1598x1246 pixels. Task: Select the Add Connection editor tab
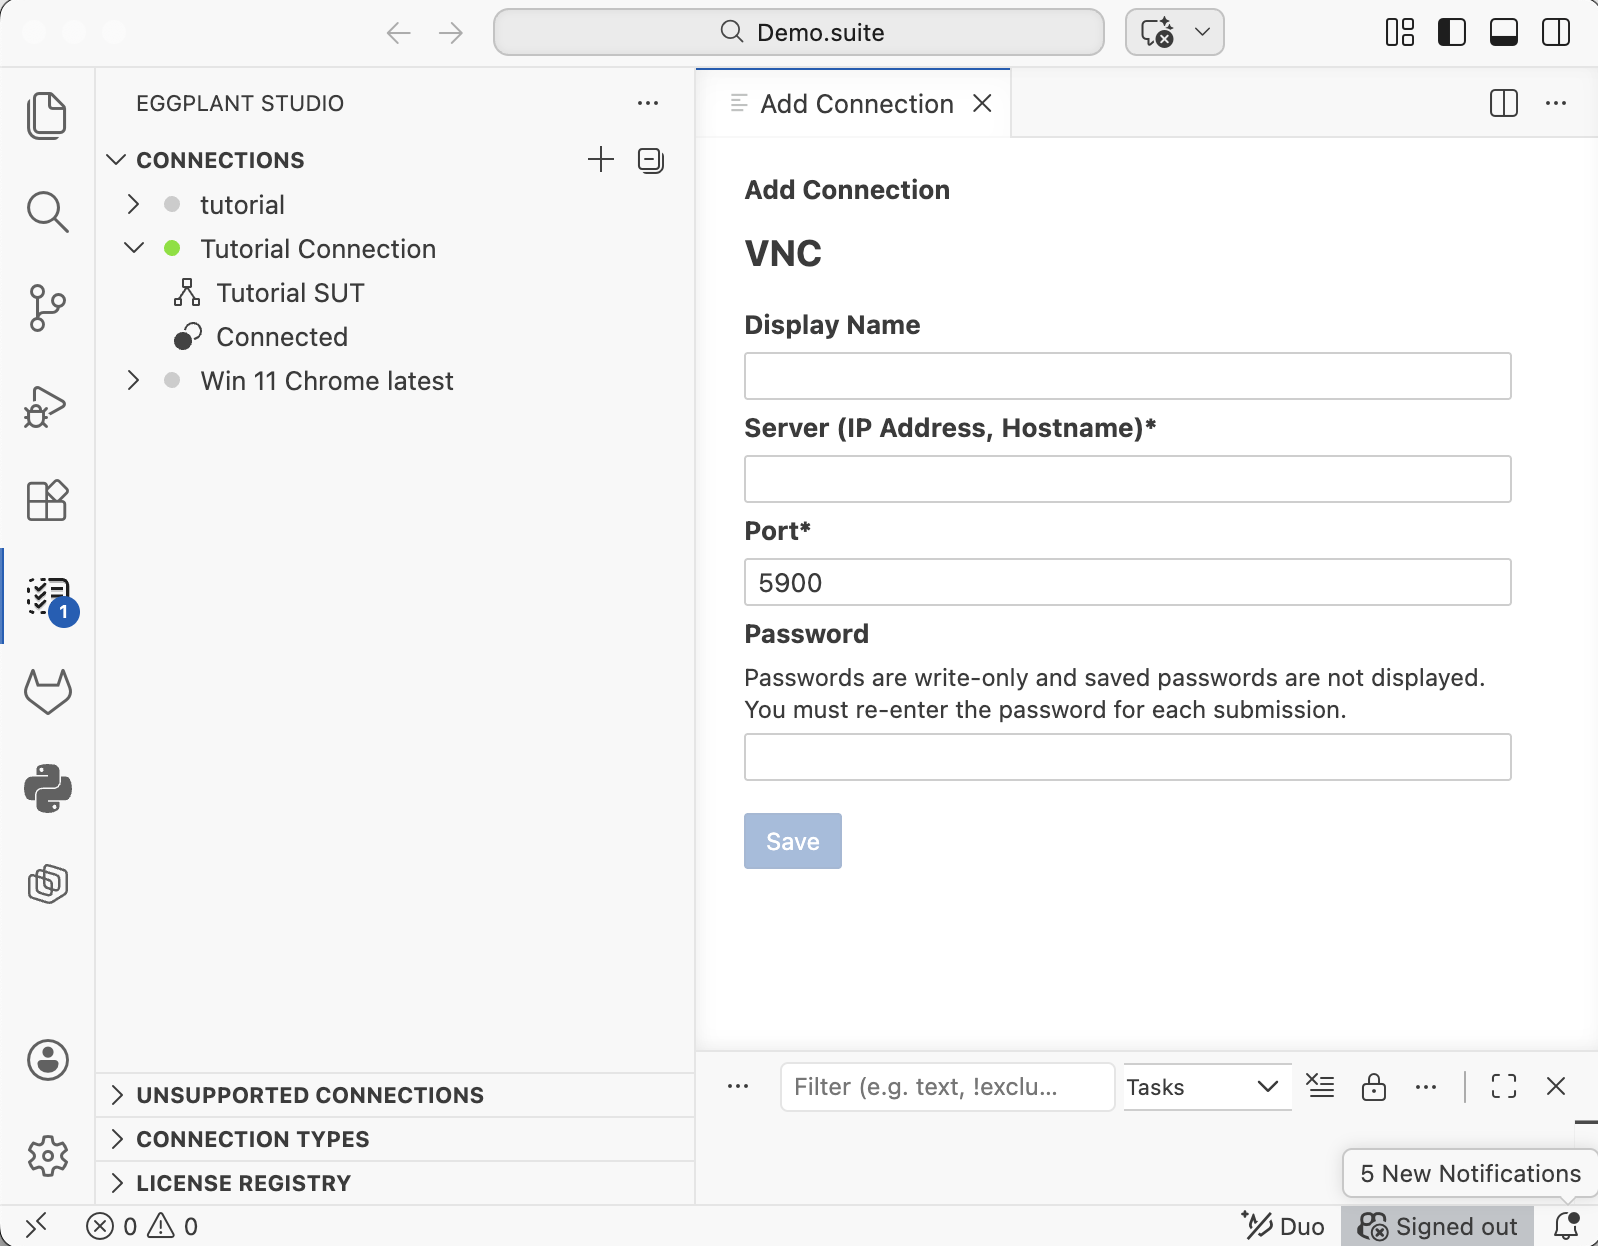coord(856,104)
